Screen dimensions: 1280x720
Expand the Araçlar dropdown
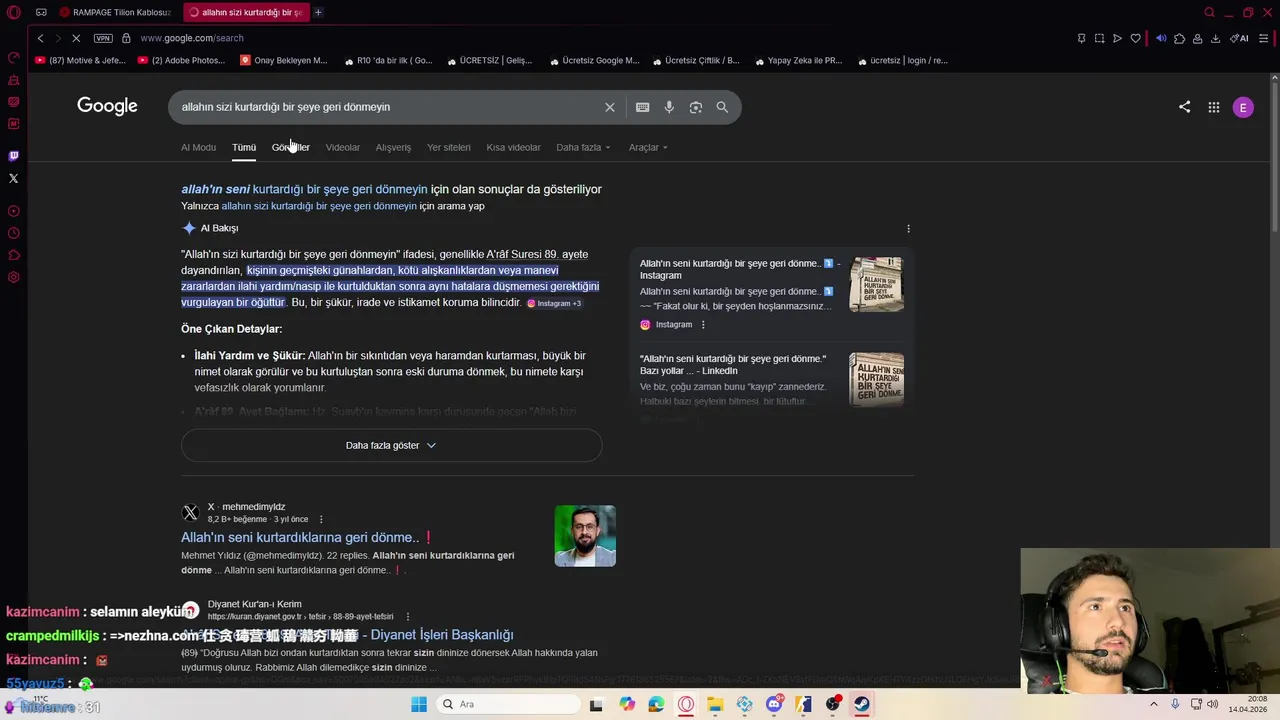point(648,147)
